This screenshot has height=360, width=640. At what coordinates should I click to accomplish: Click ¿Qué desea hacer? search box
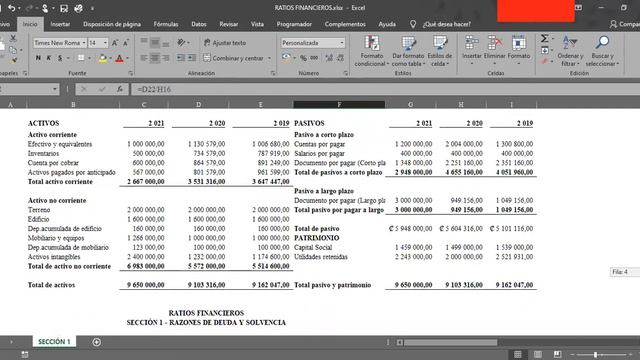[447, 24]
